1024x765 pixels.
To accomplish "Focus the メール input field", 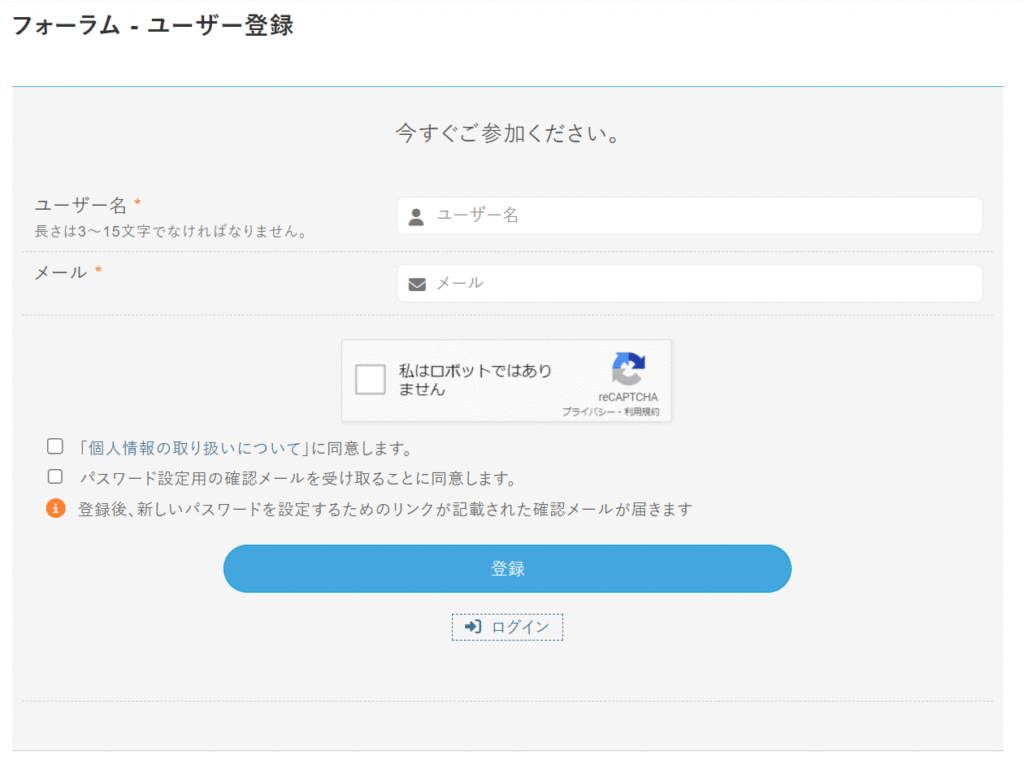I will (x=690, y=284).
